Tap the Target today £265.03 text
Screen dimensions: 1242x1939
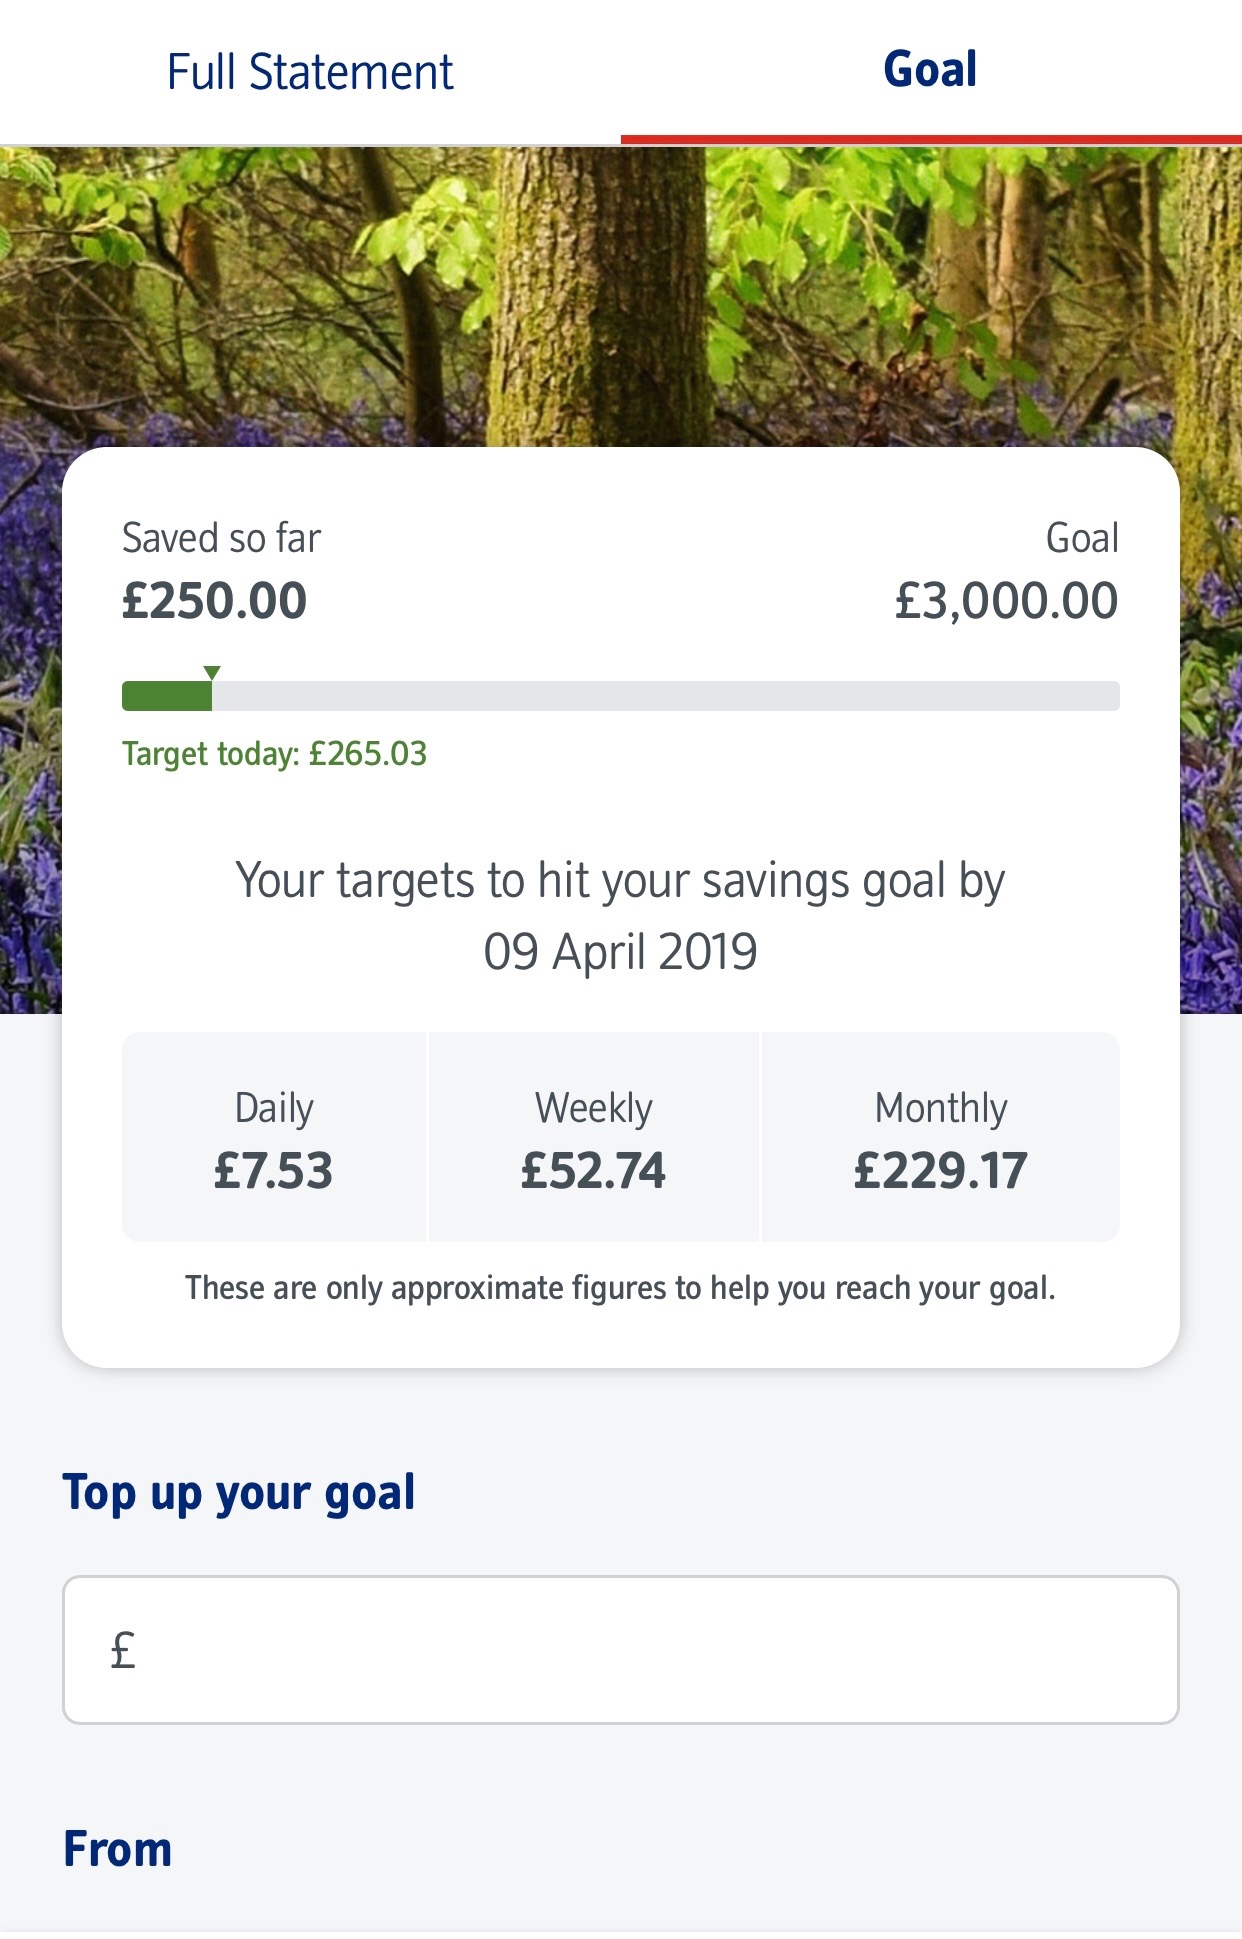click(274, 753)
